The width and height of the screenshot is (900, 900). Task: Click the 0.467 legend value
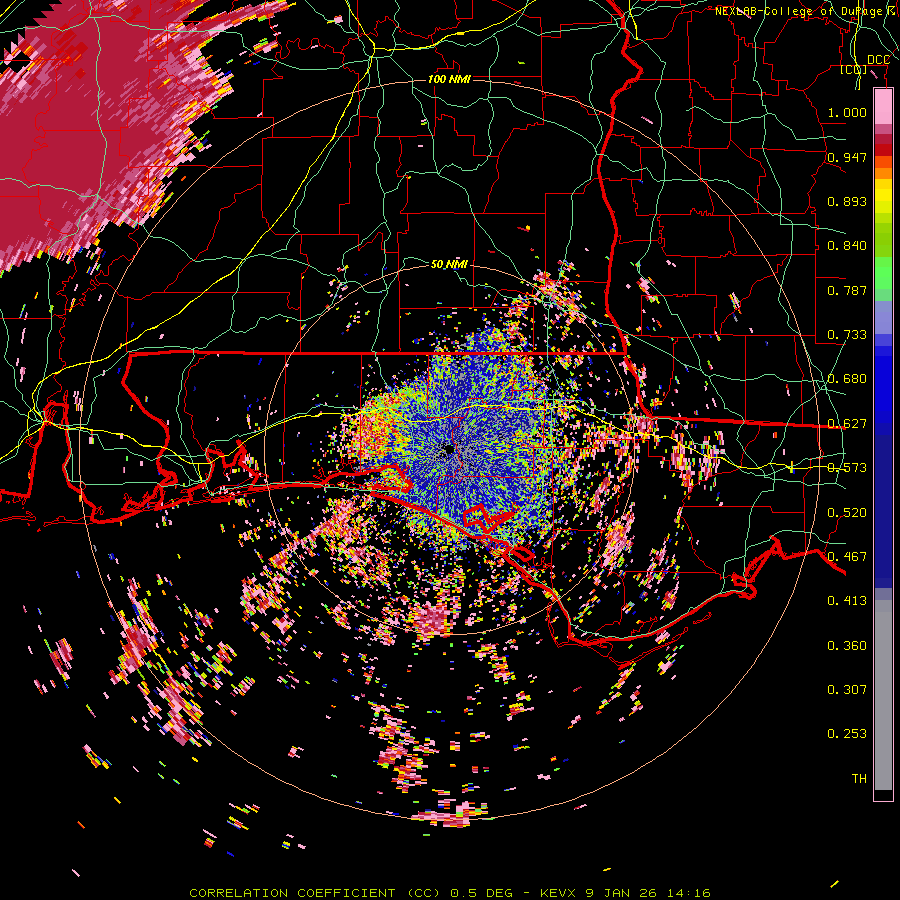coord(847,557)
